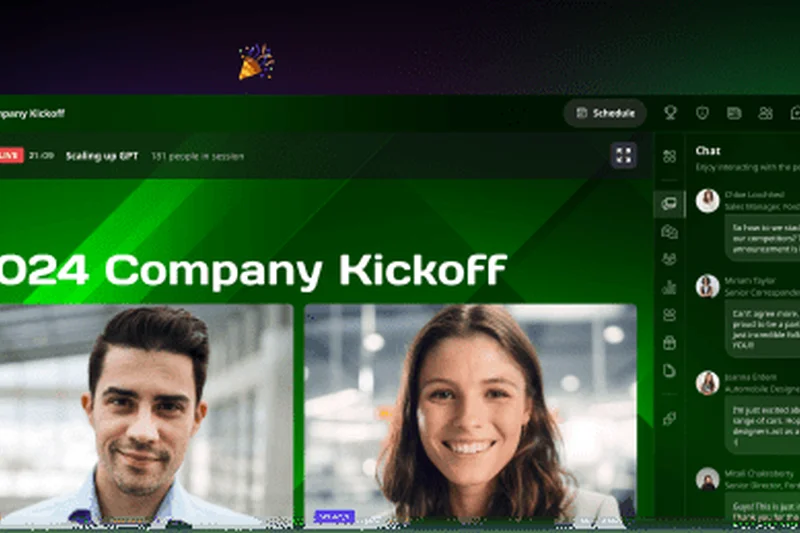Click the card icon next to the shield
The image size is (800, 533).
click(734, 113)
